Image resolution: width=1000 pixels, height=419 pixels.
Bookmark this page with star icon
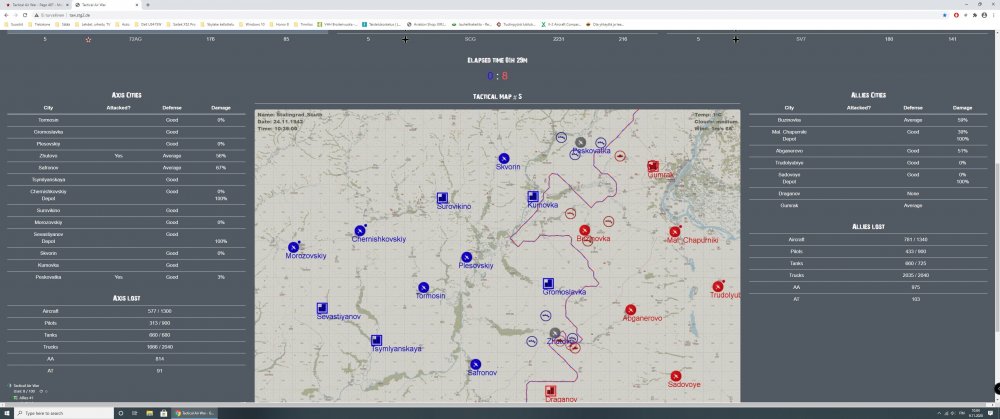tap(944, 15)
